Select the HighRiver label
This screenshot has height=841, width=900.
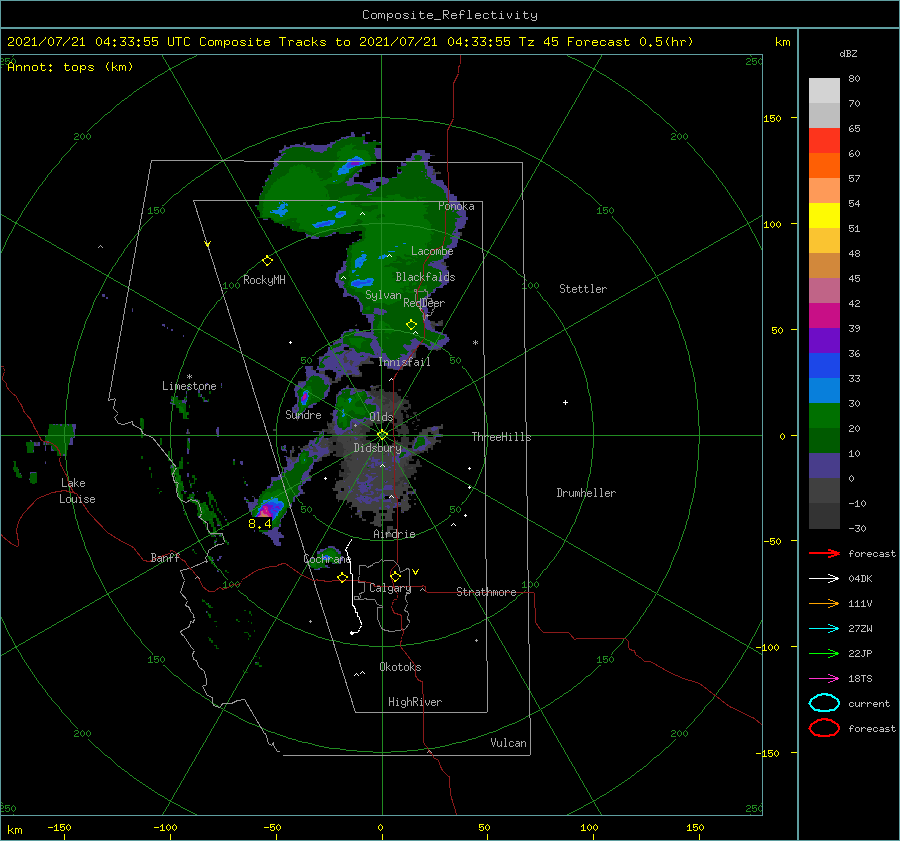pos(415,702)
